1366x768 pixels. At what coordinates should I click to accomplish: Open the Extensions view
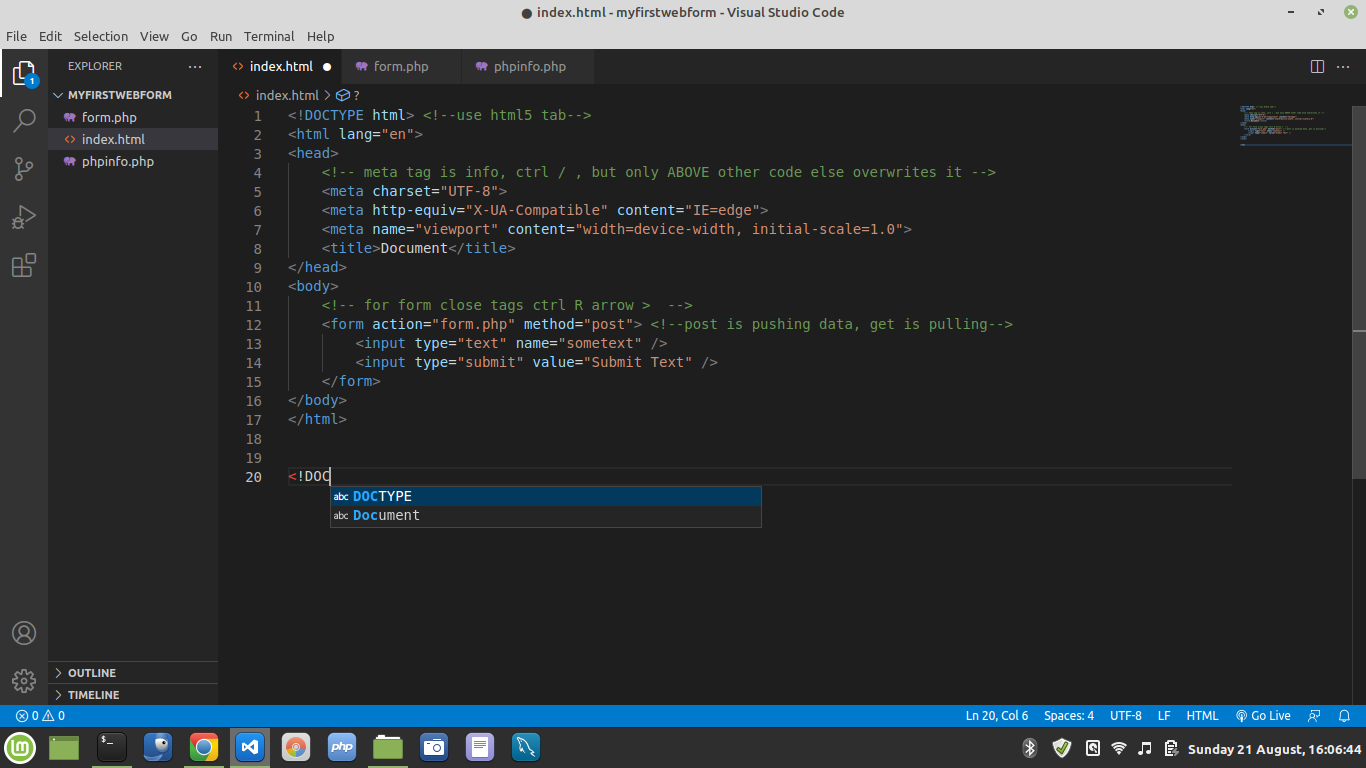click(x=24, y=265)
